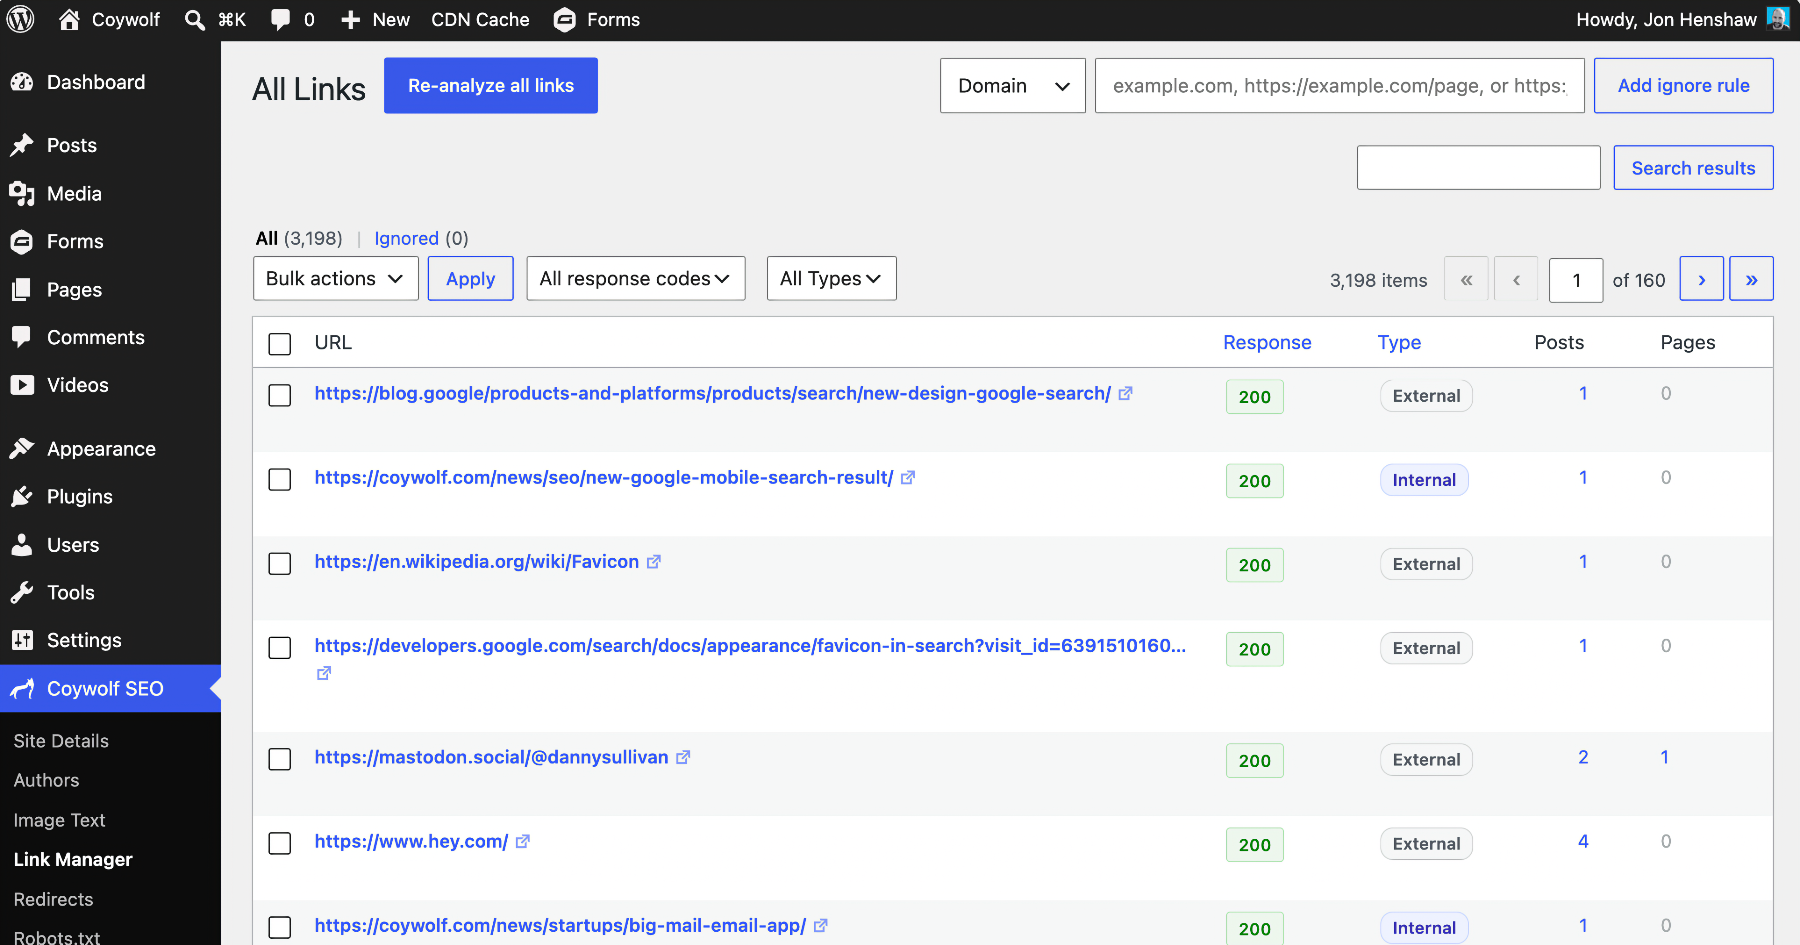Image resolution: width=1800 pixels, height=945 pixels.
Task: Click the Dashboard gauge icon in sidebar
Action: [x=22, y=82]
